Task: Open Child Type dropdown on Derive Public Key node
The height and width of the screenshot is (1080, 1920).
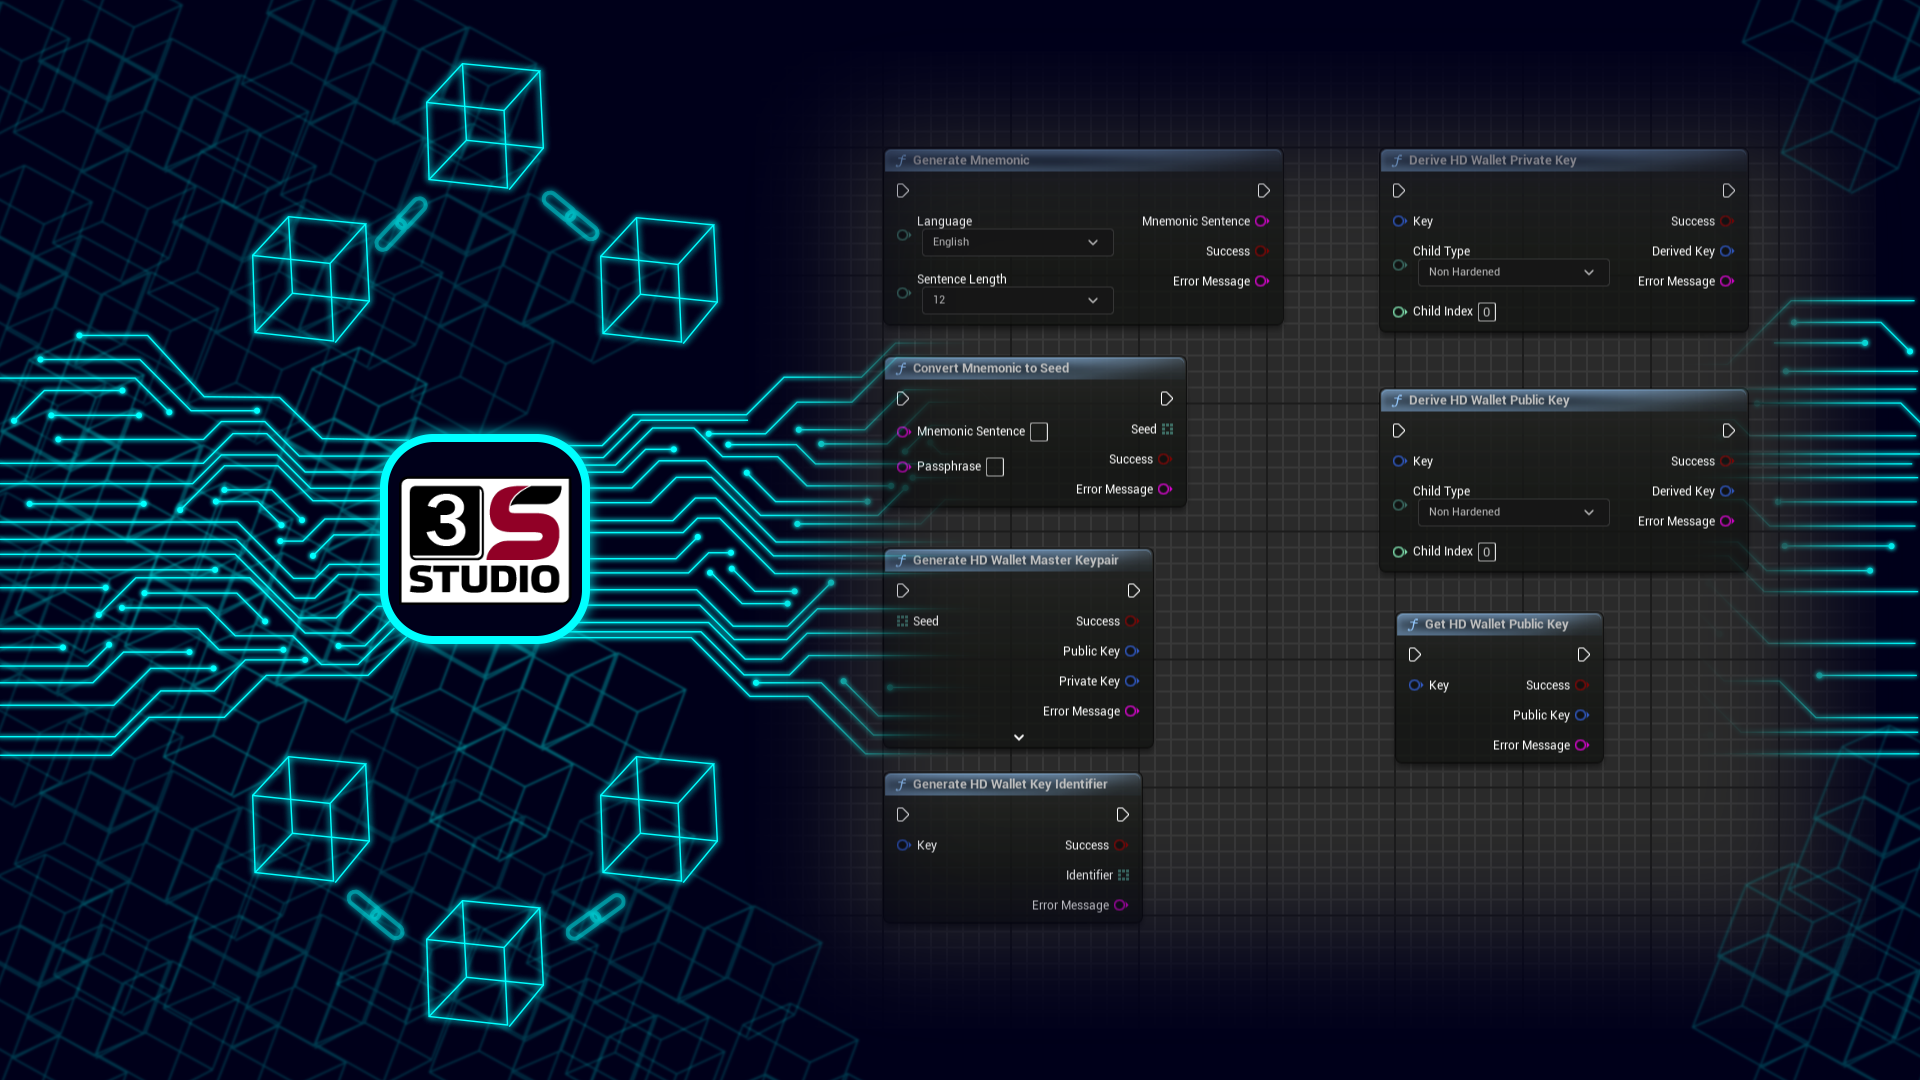Action: pos(1513,512)
